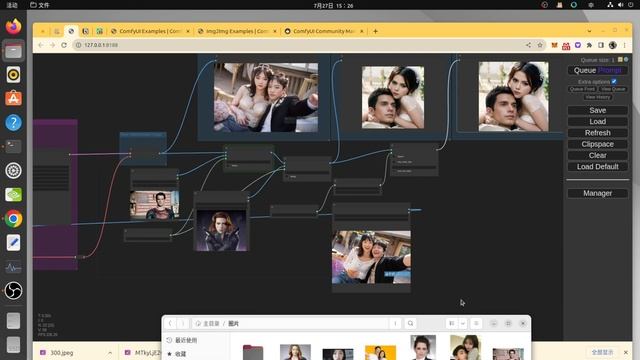Open the Chrome profile avatar
The image size is (640, 360).
613,45
